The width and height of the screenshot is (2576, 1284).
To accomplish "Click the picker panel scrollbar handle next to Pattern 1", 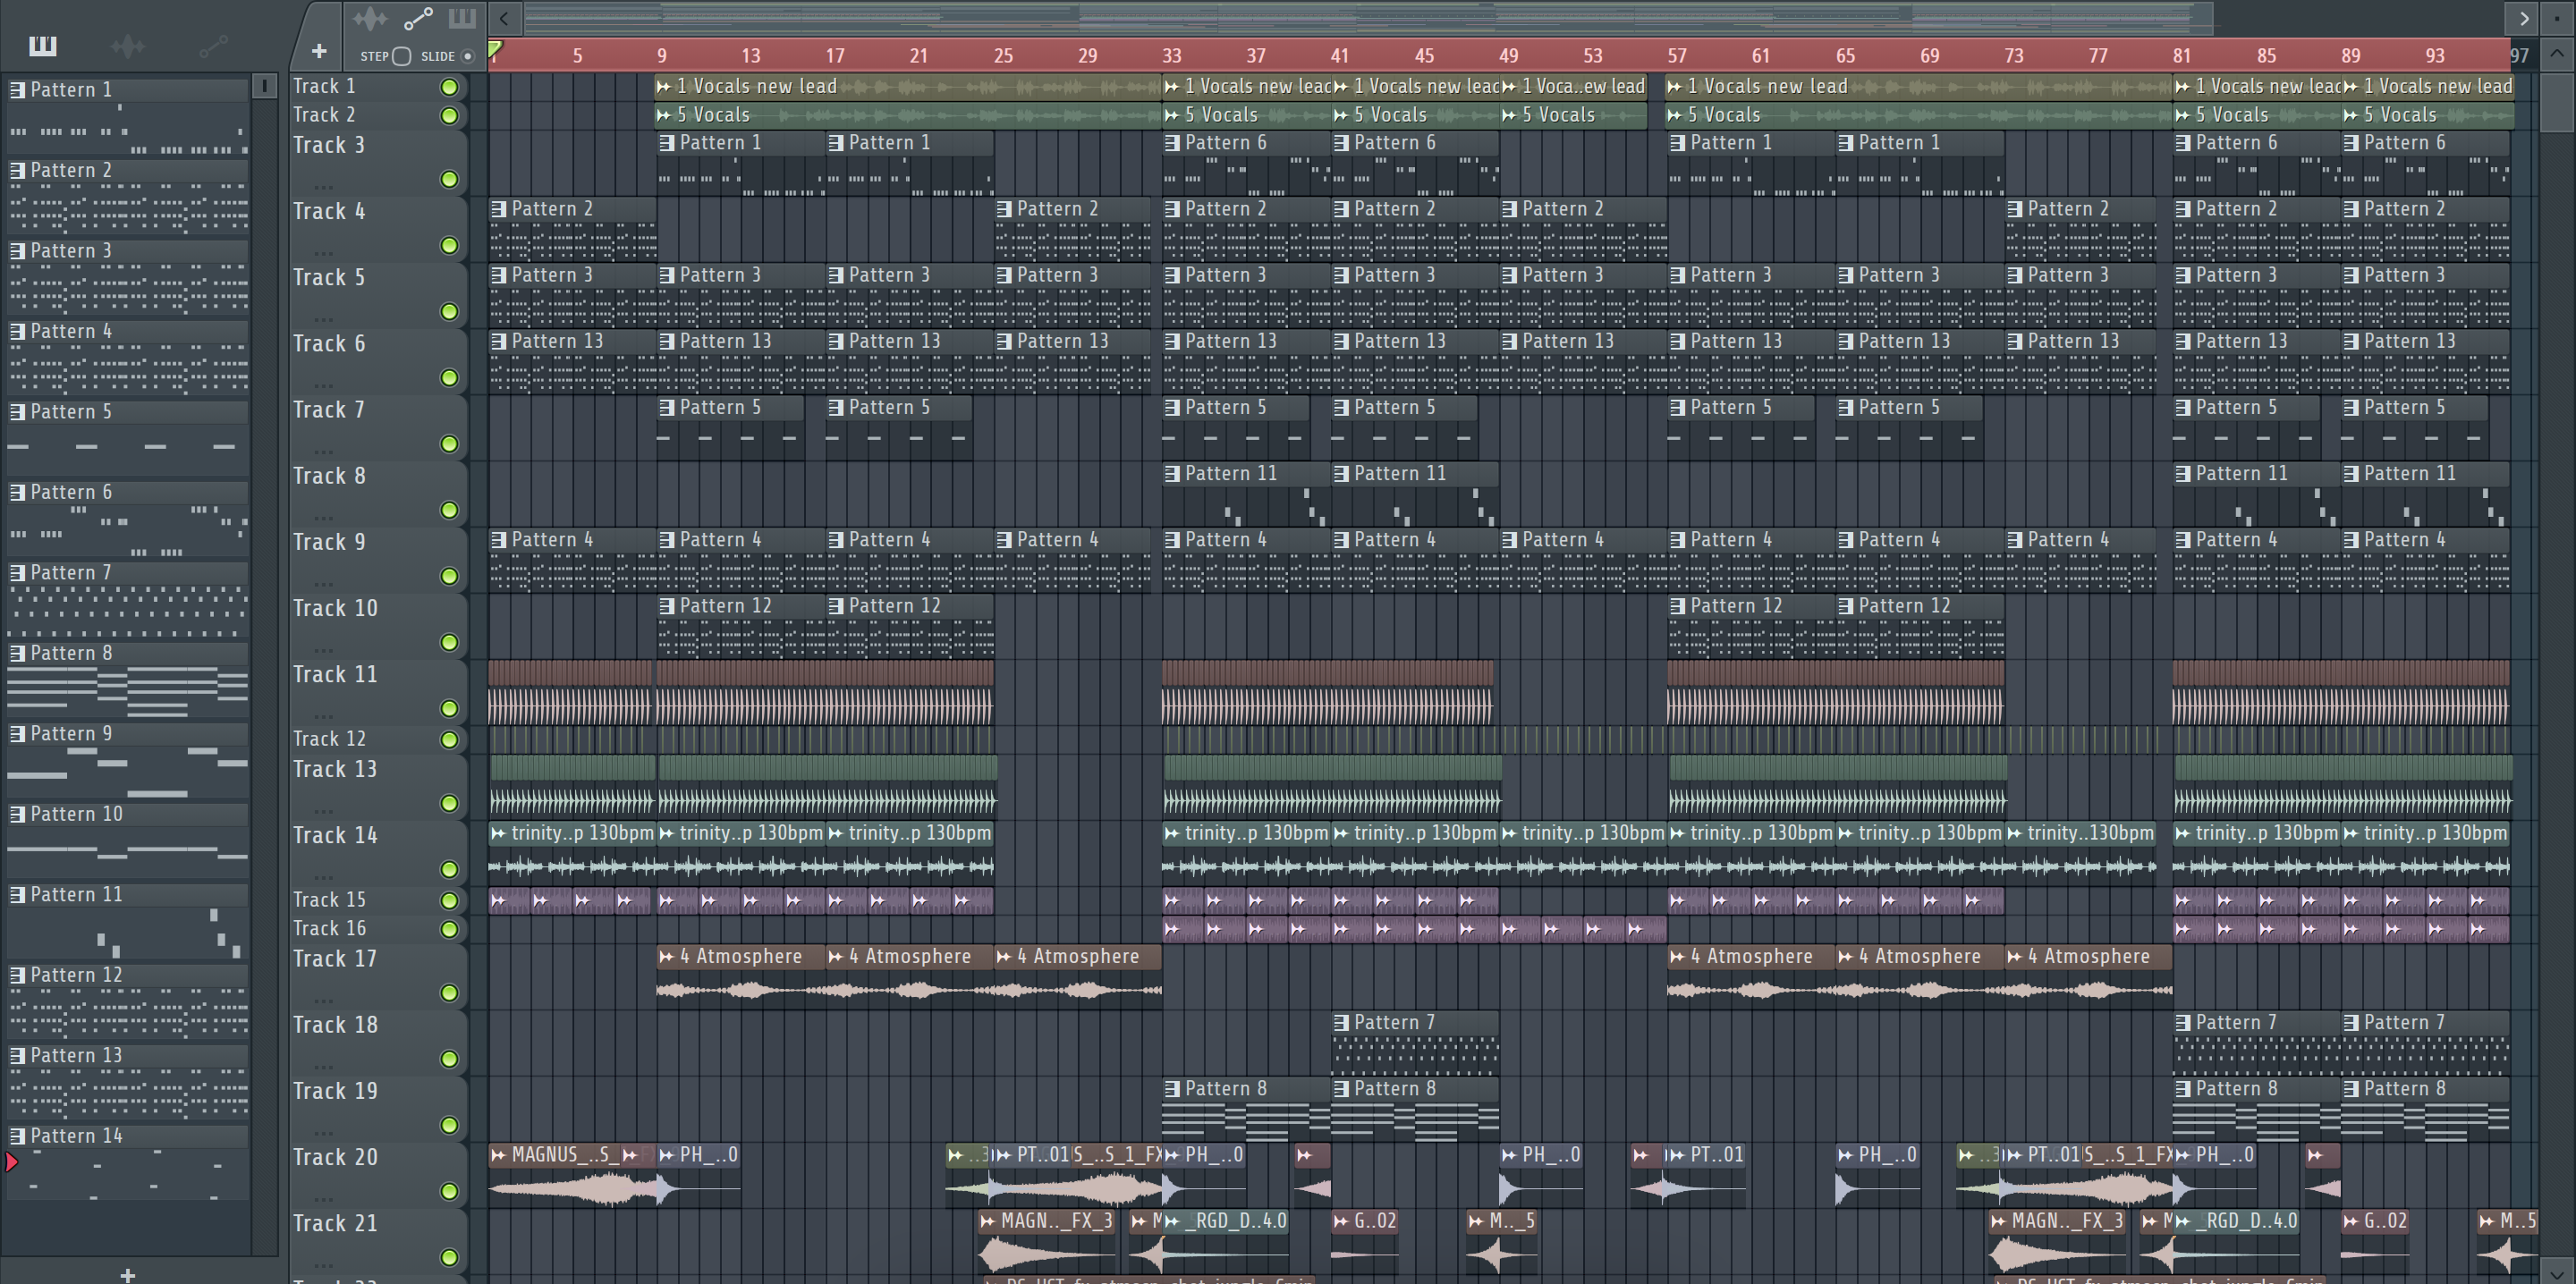I will pyautogui.click(x=264, y=86).
